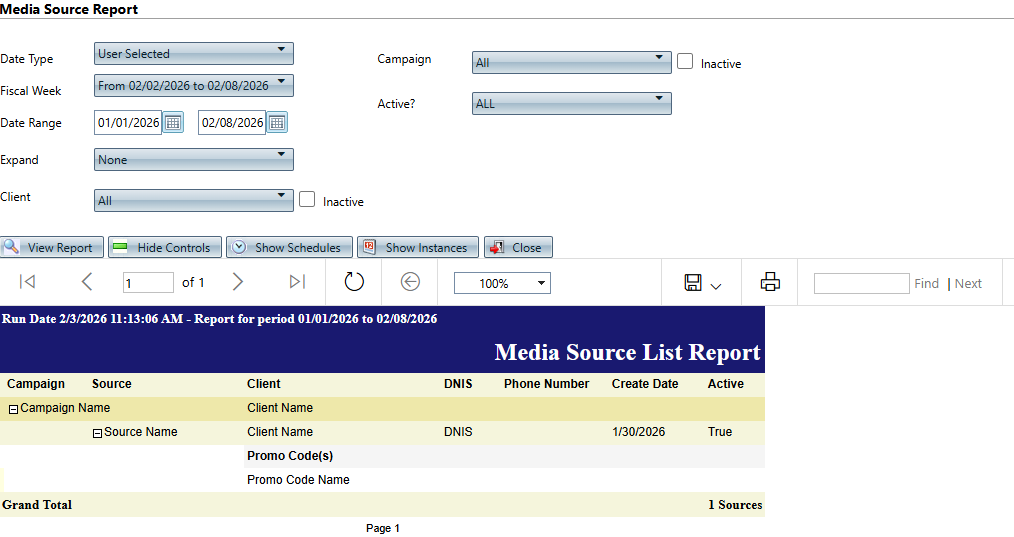The width and height of the screenshot is (1014, 537).
Task: Open the save/export dropdown menu
Action: (703, 284)
